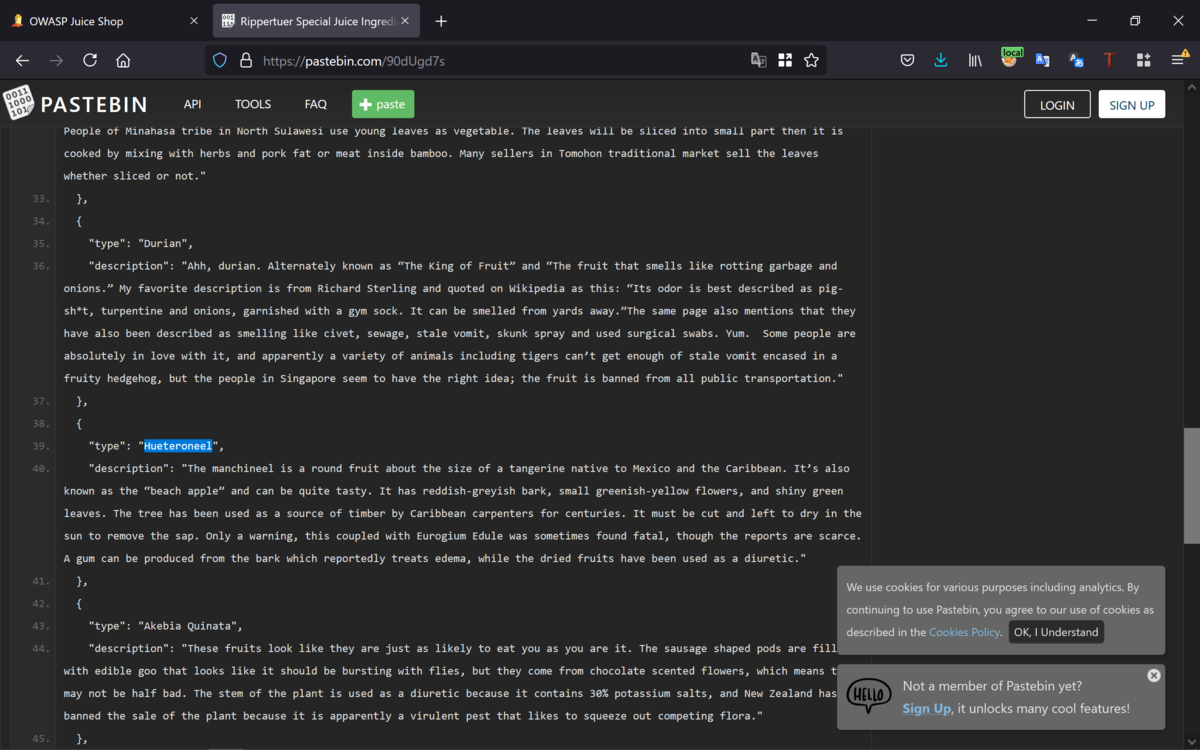Go back to the previous page

pos(23,60)
